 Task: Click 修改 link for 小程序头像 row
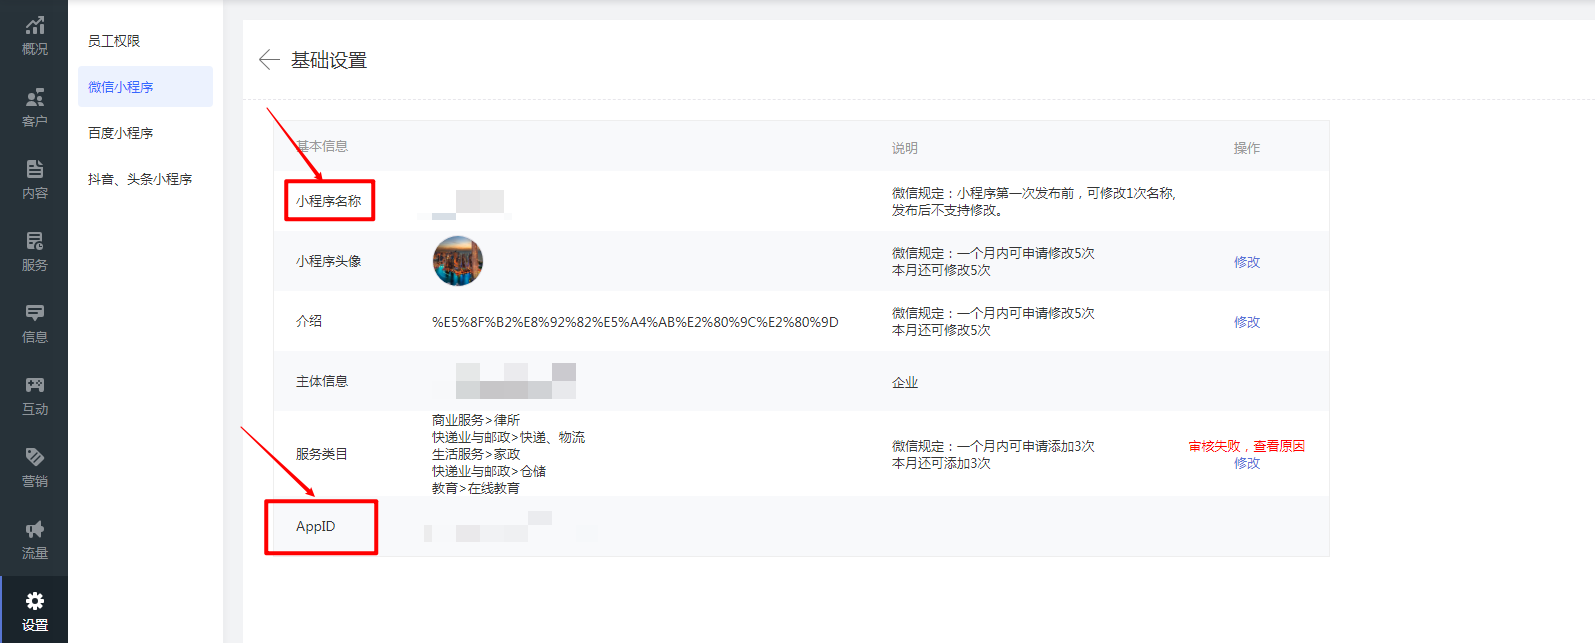1246,262
